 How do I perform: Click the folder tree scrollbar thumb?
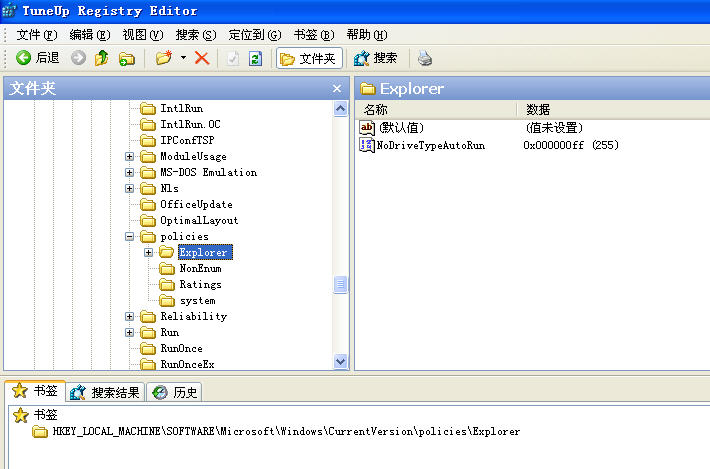341,284
